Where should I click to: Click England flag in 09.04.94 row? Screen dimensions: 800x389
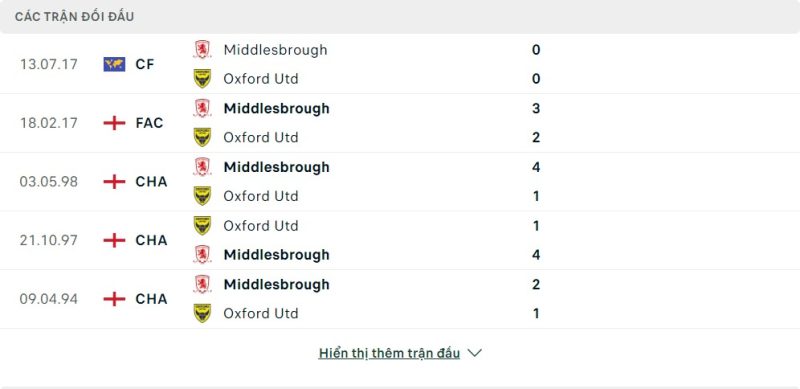click(114, 299)
